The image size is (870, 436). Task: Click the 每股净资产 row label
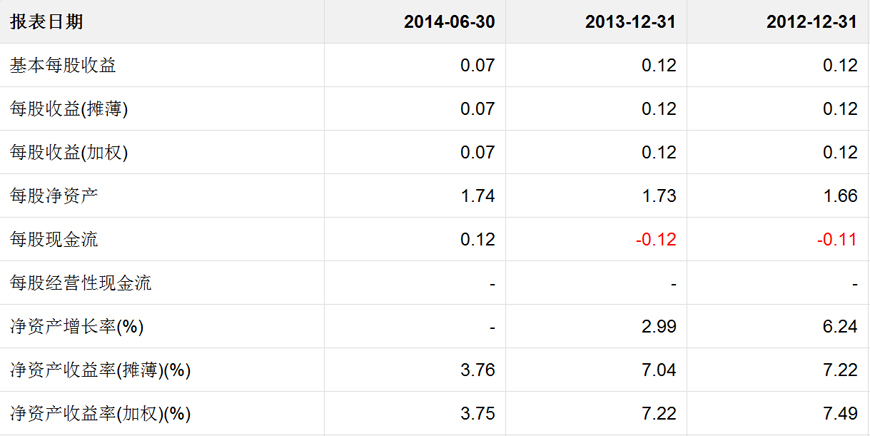coord(54,196)
